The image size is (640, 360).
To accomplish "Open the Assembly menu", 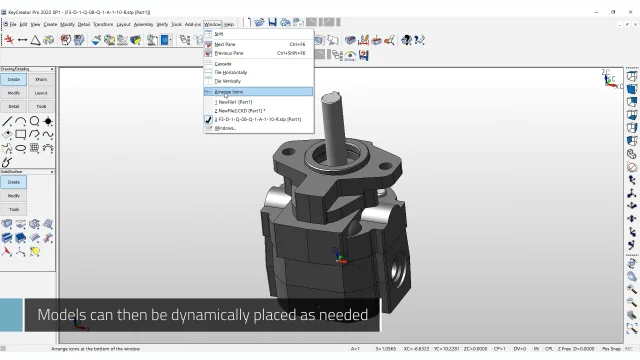I will coord(143,24).
